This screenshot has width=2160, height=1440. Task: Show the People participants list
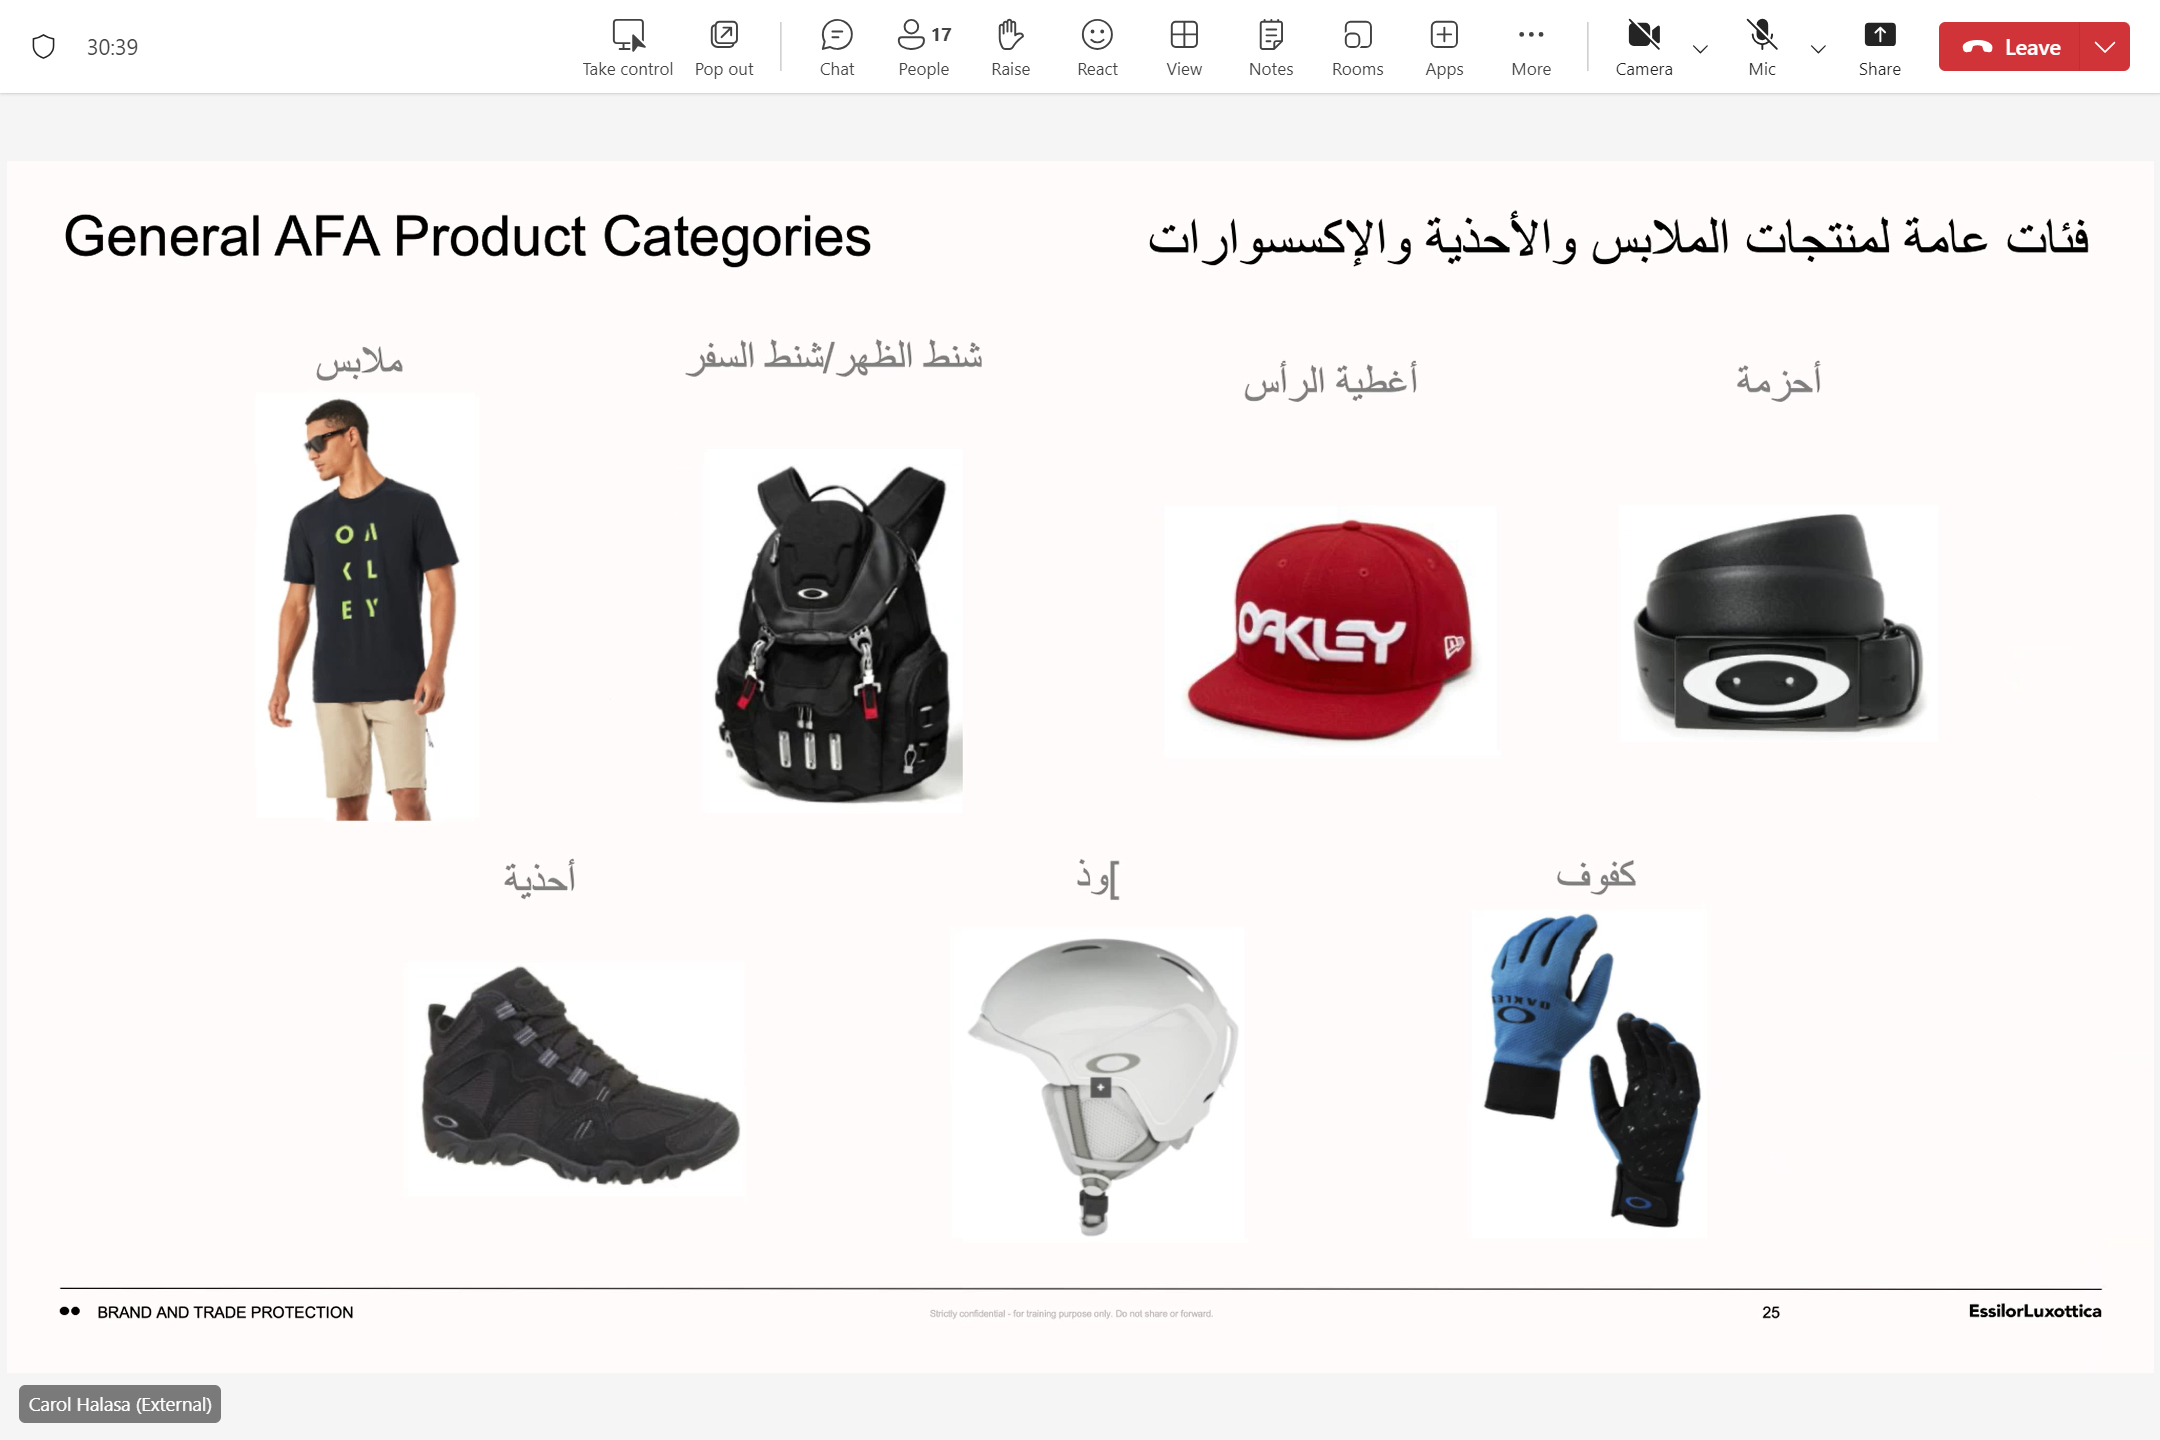click(923, 47)
